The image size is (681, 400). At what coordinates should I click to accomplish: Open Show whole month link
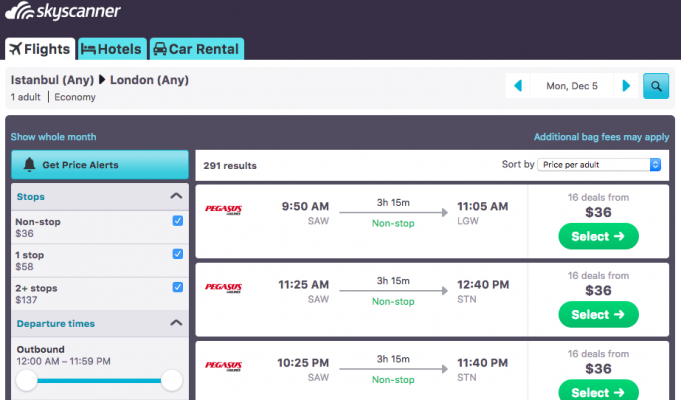(x=53, y=137)
